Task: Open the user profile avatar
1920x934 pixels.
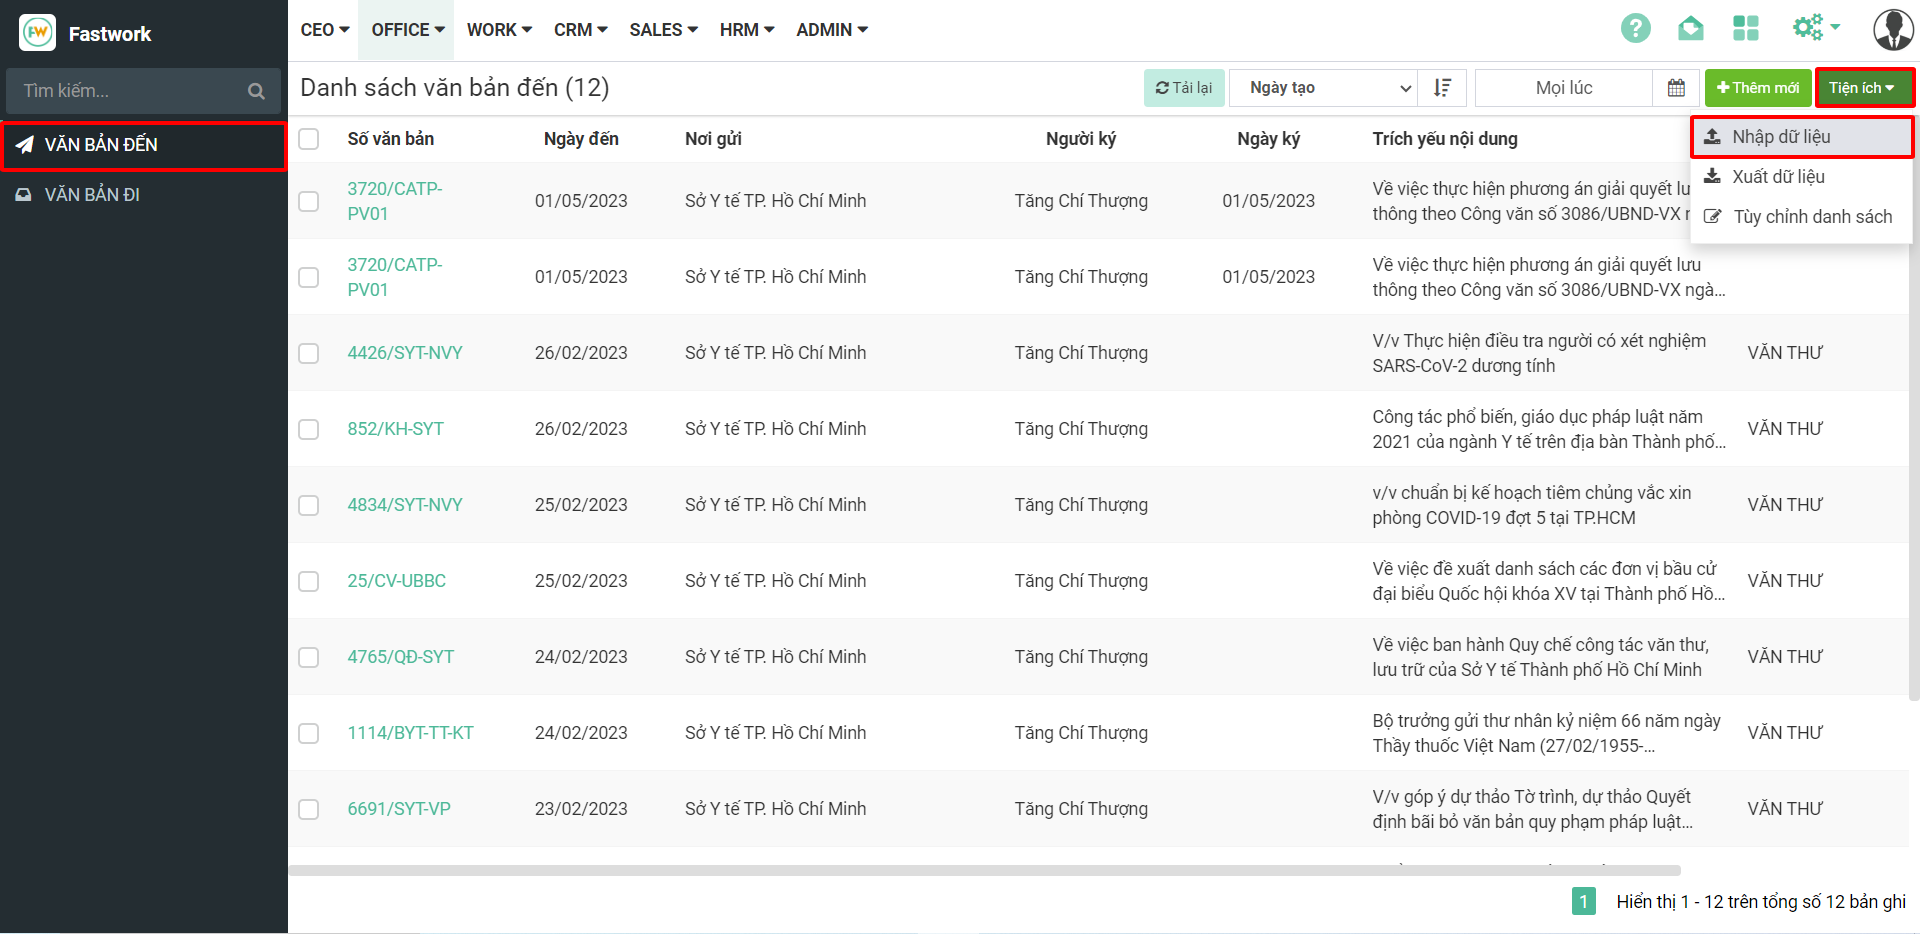Action: coord(1892,29)
